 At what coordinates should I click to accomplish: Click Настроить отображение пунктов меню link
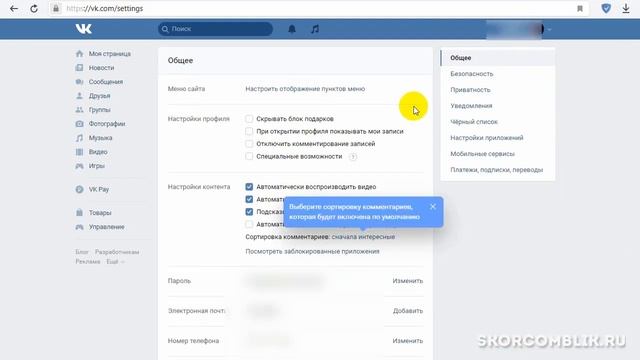point(305,89)
